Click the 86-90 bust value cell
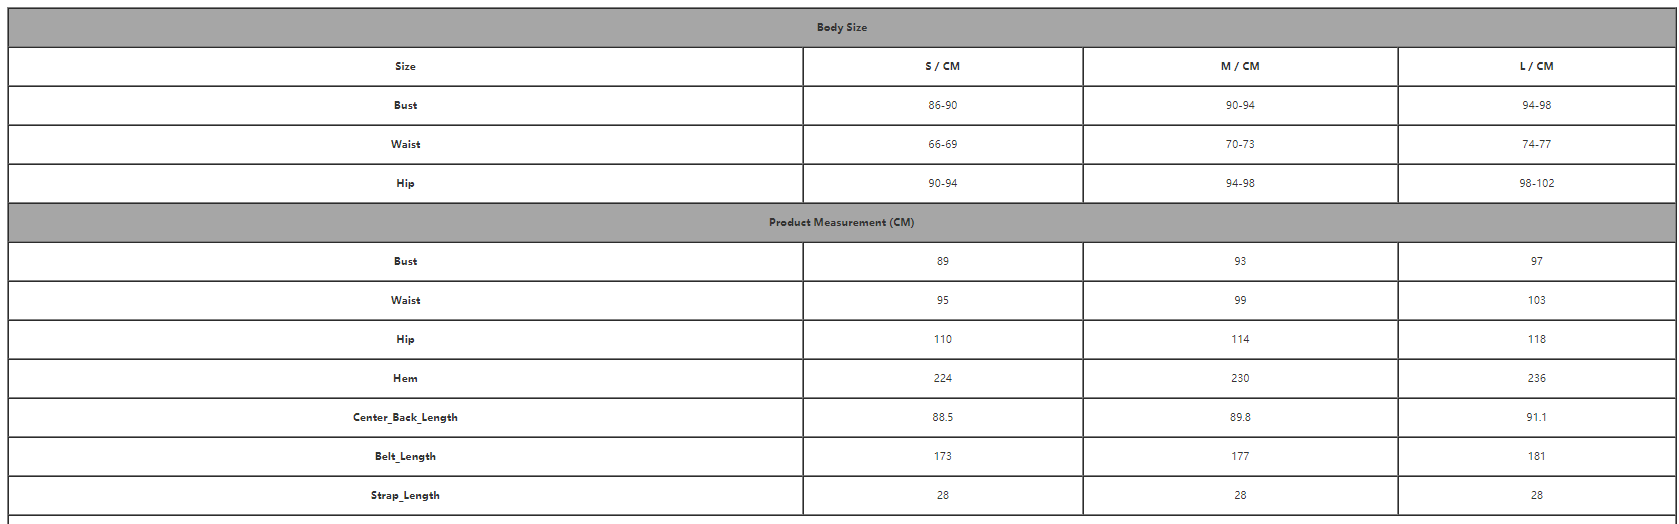Screen dimensions: 1679x524 pyautogui.click(x=942, y=106)
